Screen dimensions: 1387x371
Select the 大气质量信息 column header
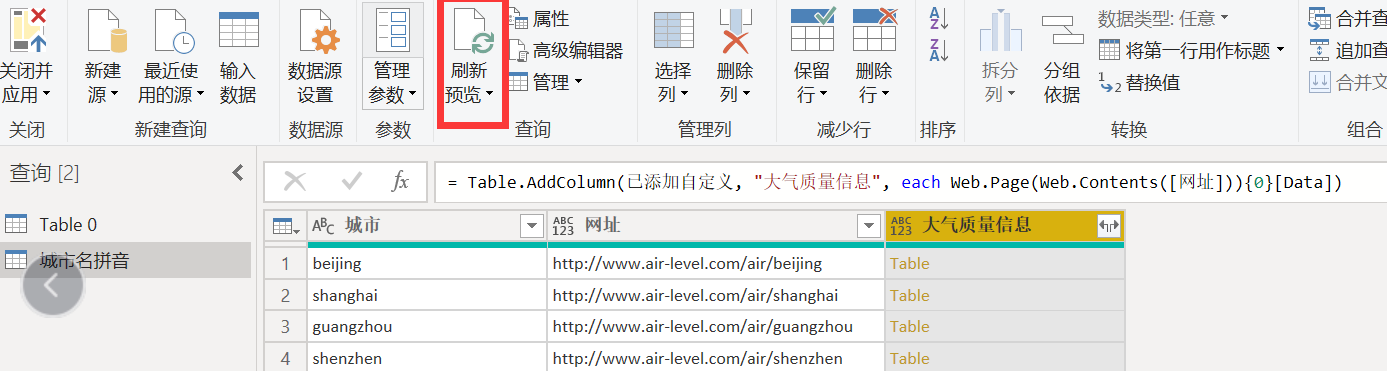[x=1005, y=226]
